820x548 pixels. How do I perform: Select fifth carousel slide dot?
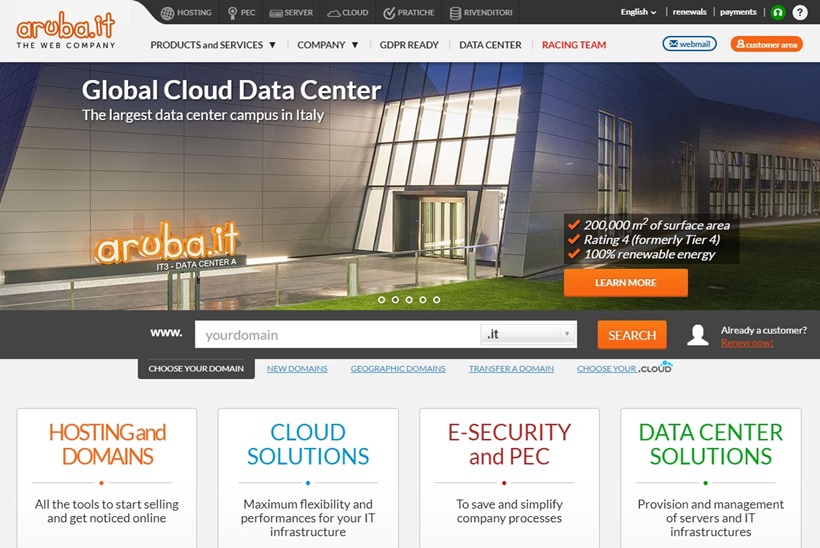coord(437,300)
